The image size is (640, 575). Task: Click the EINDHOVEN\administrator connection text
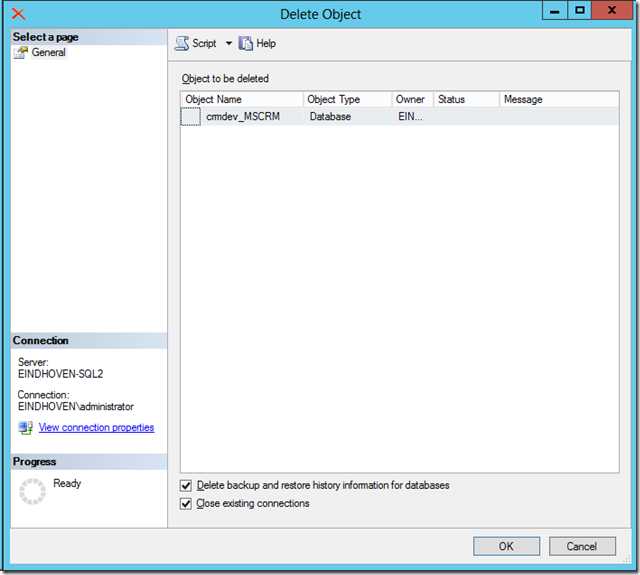point(76,407)
